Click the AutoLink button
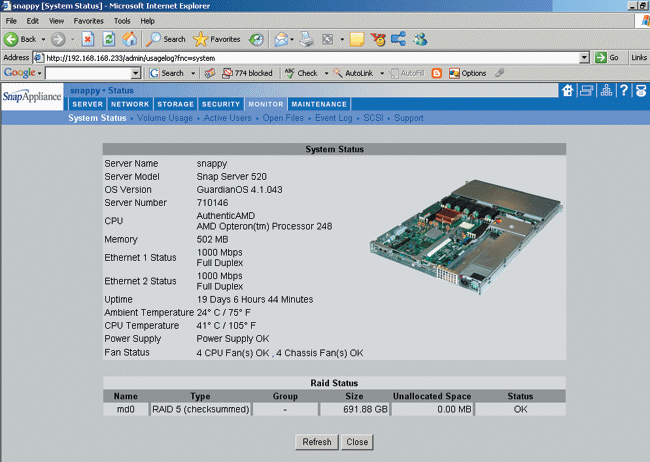The height and width of the screenshot is (462, 650). [x=353, y=73]
